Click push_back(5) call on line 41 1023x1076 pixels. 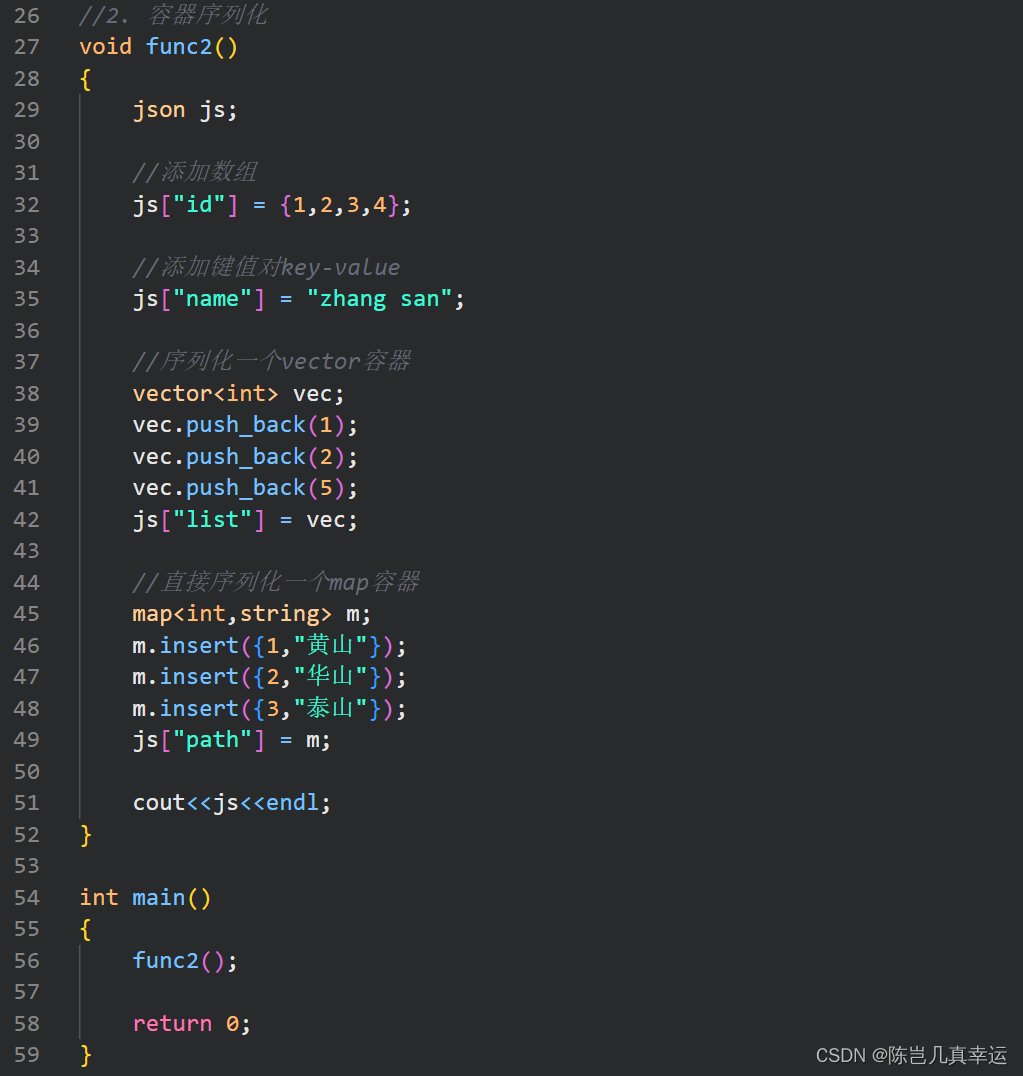(266, 488)
